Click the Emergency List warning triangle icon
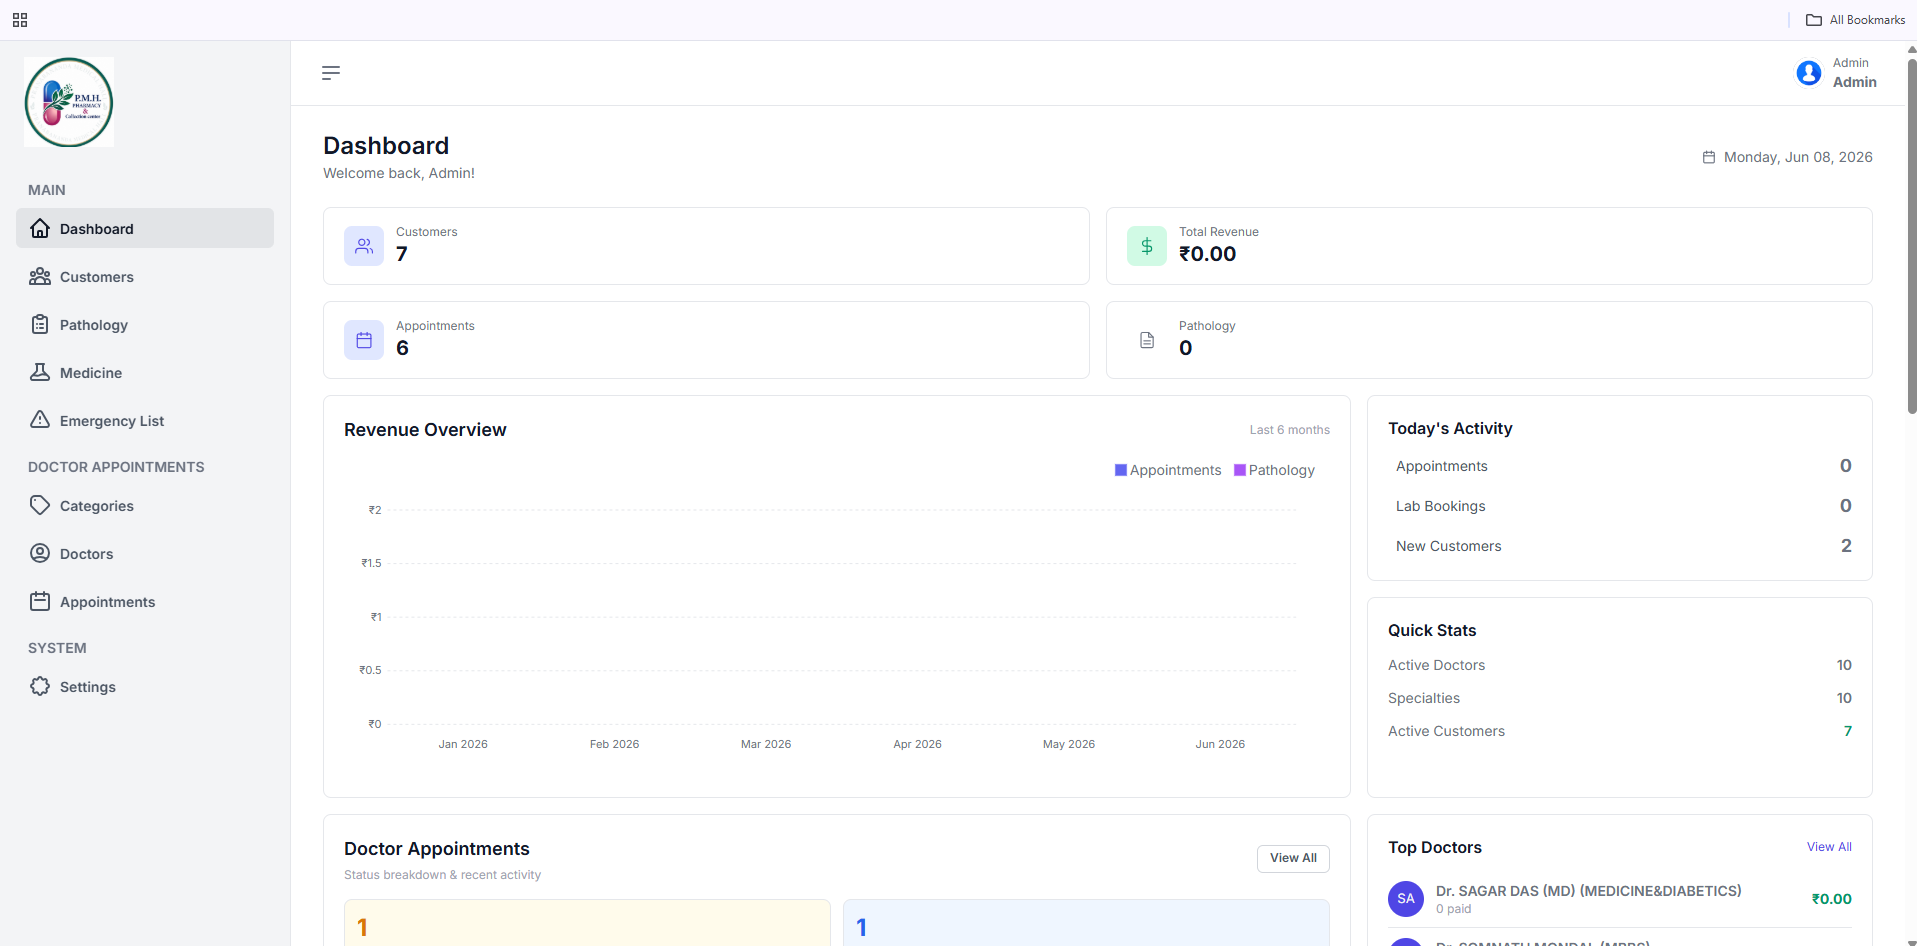The image size is (1918, 946). 40,420
